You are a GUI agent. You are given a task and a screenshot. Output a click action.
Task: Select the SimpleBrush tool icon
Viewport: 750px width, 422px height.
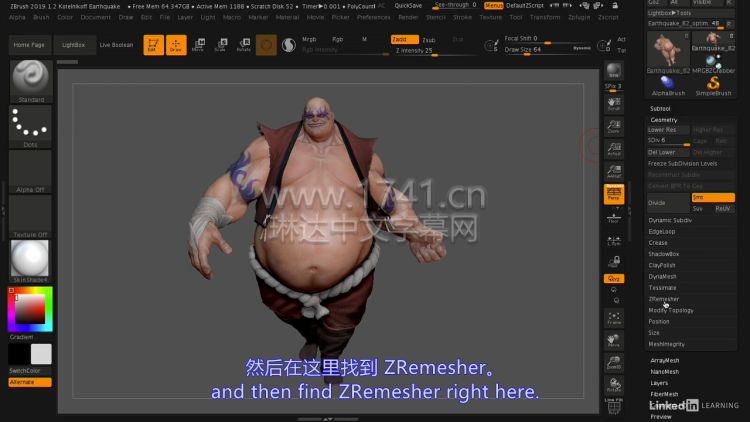click(713, 86)
